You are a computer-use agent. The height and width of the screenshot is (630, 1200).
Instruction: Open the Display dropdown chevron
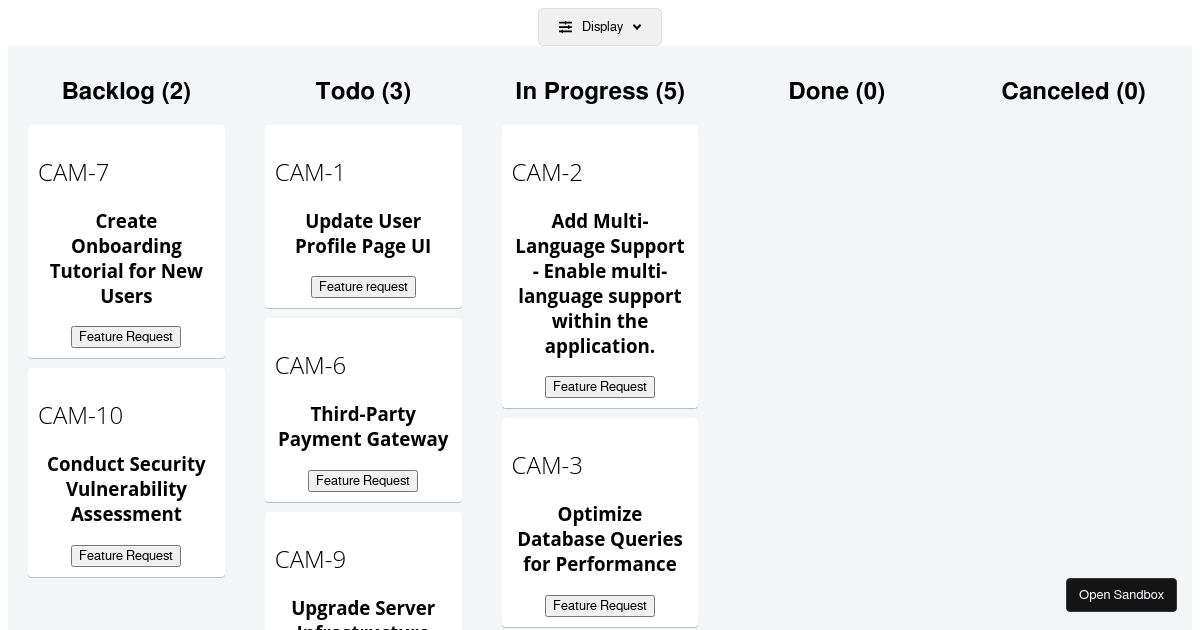tap(636, 27)
